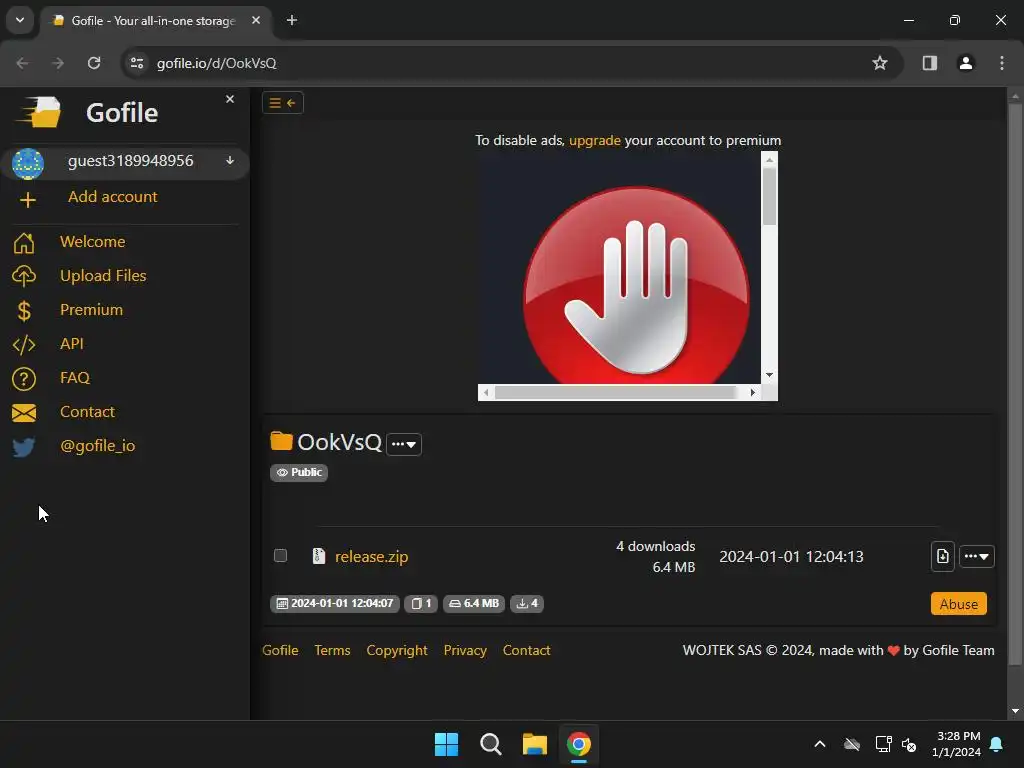Open the API sidebar item

click(x=72, y=344)
